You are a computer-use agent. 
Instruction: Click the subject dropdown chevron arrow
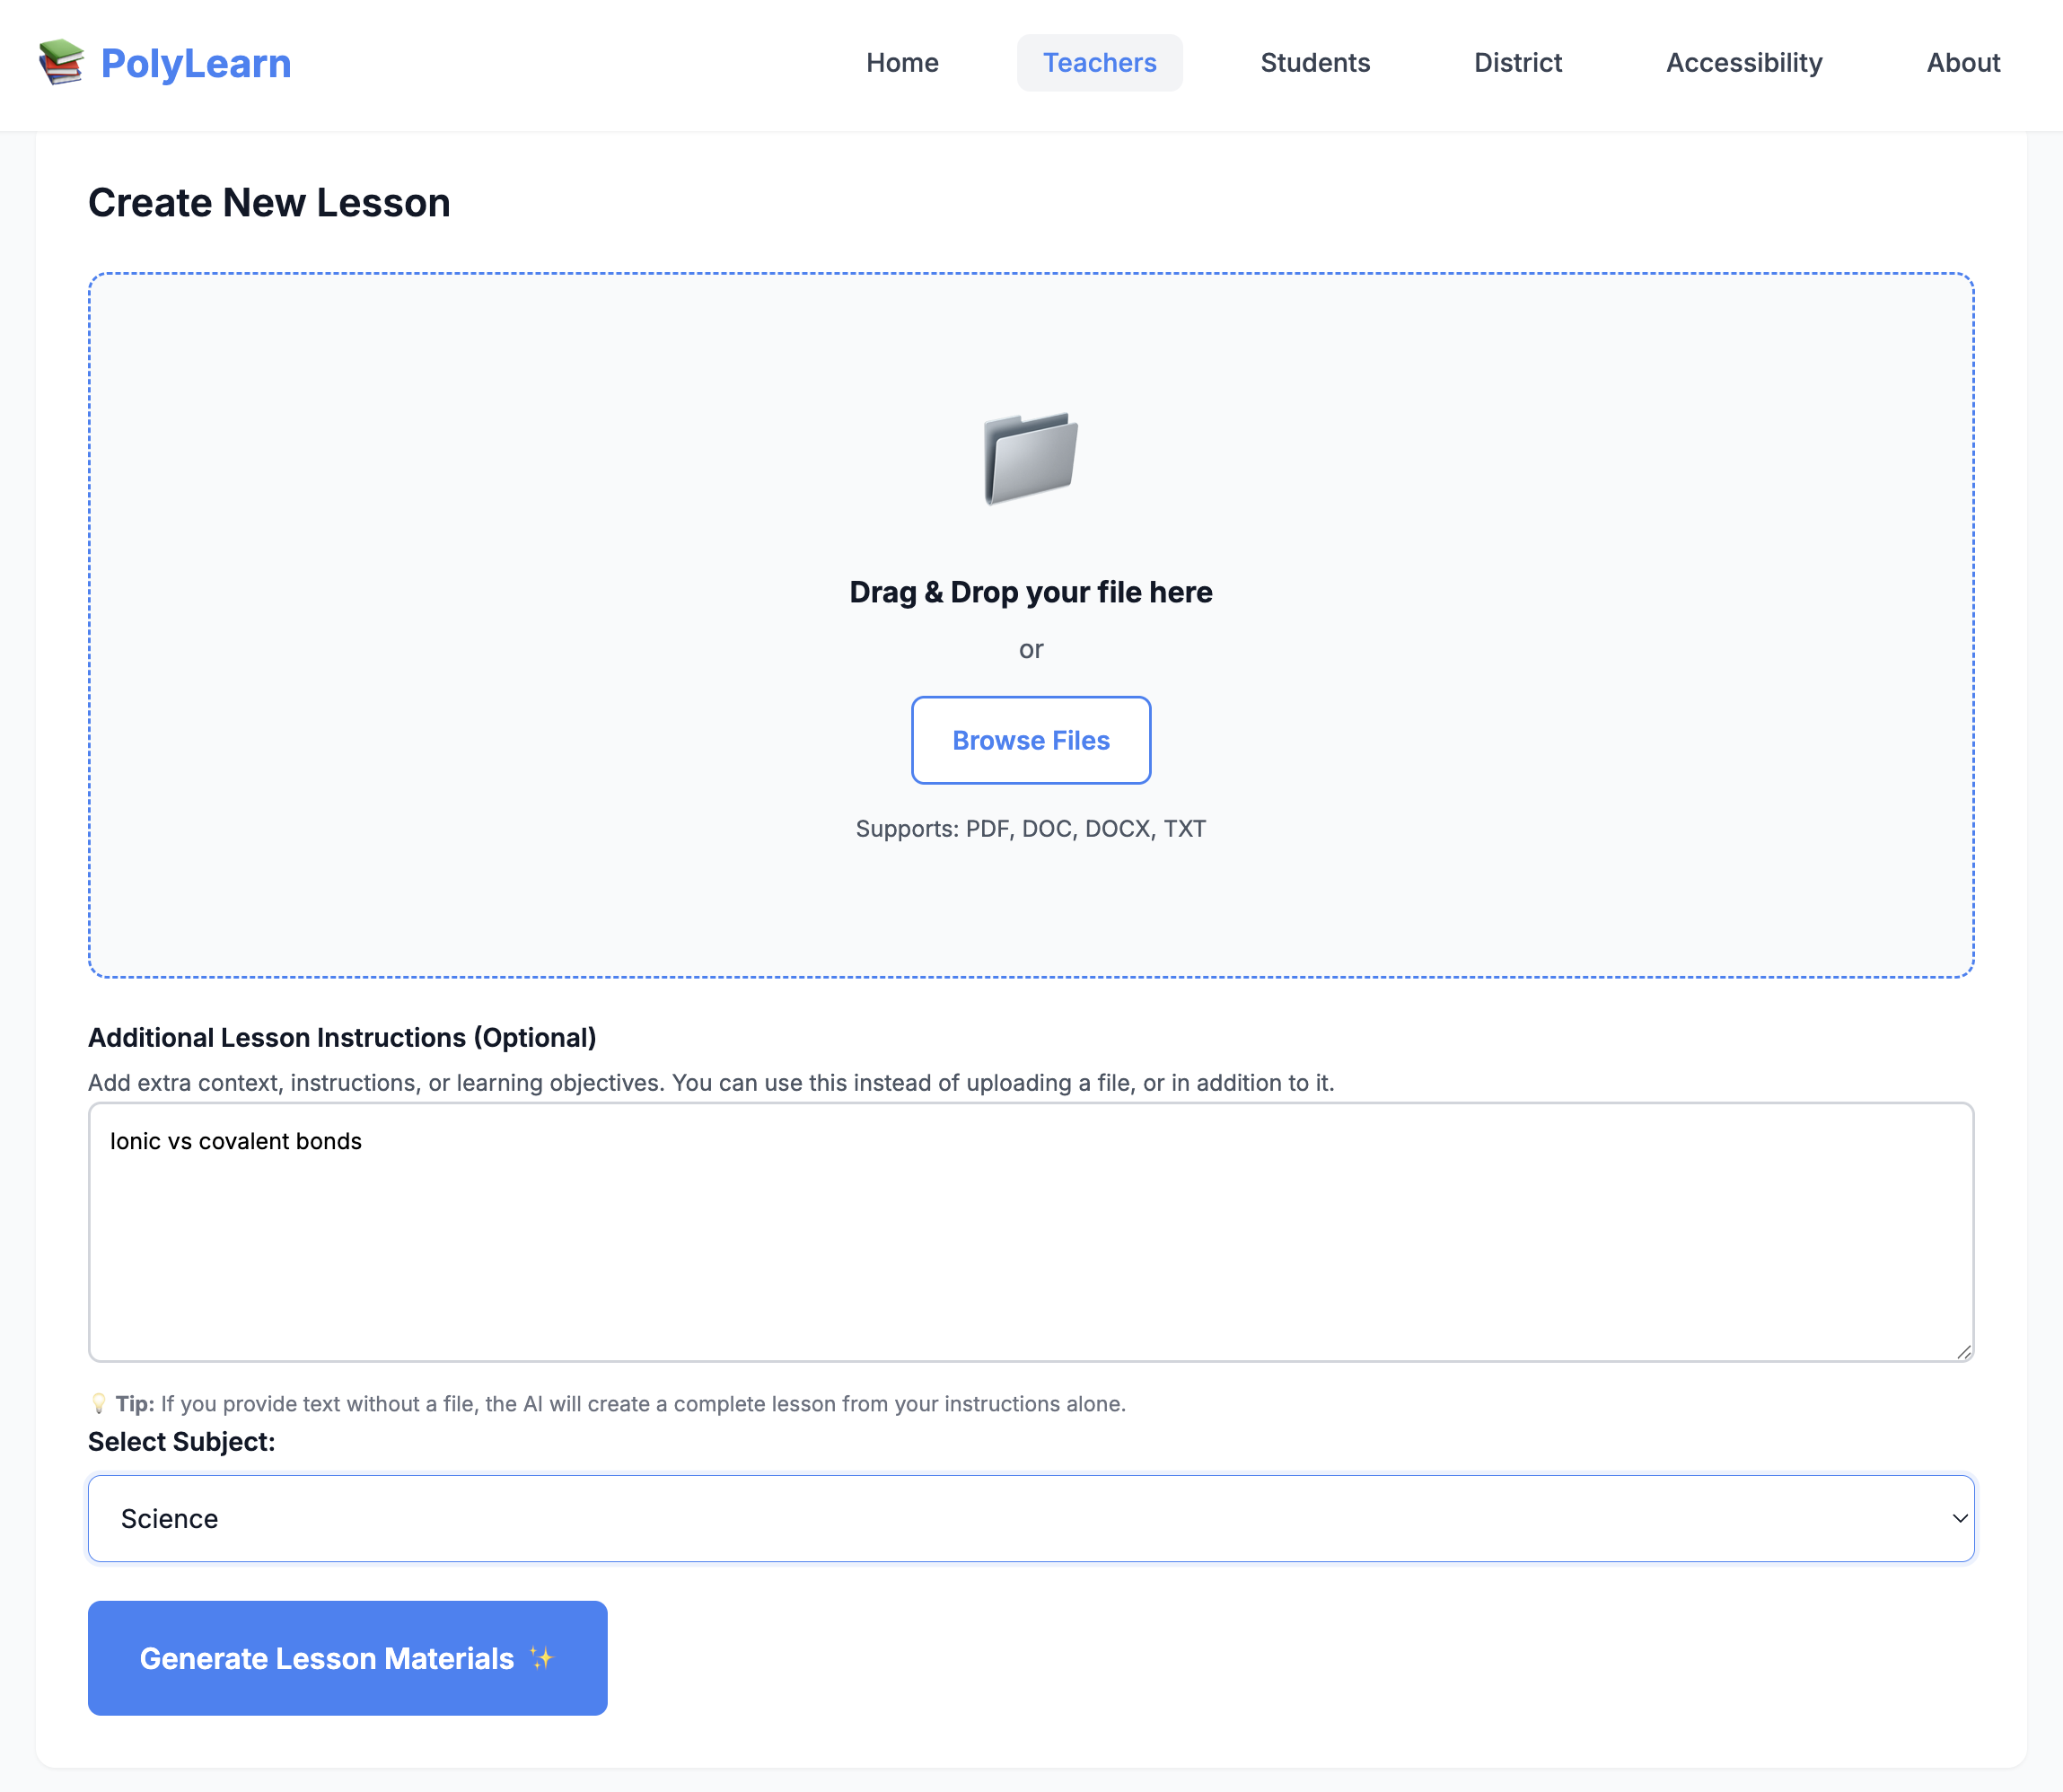pyautogui.click(x=1960, y=1518)
